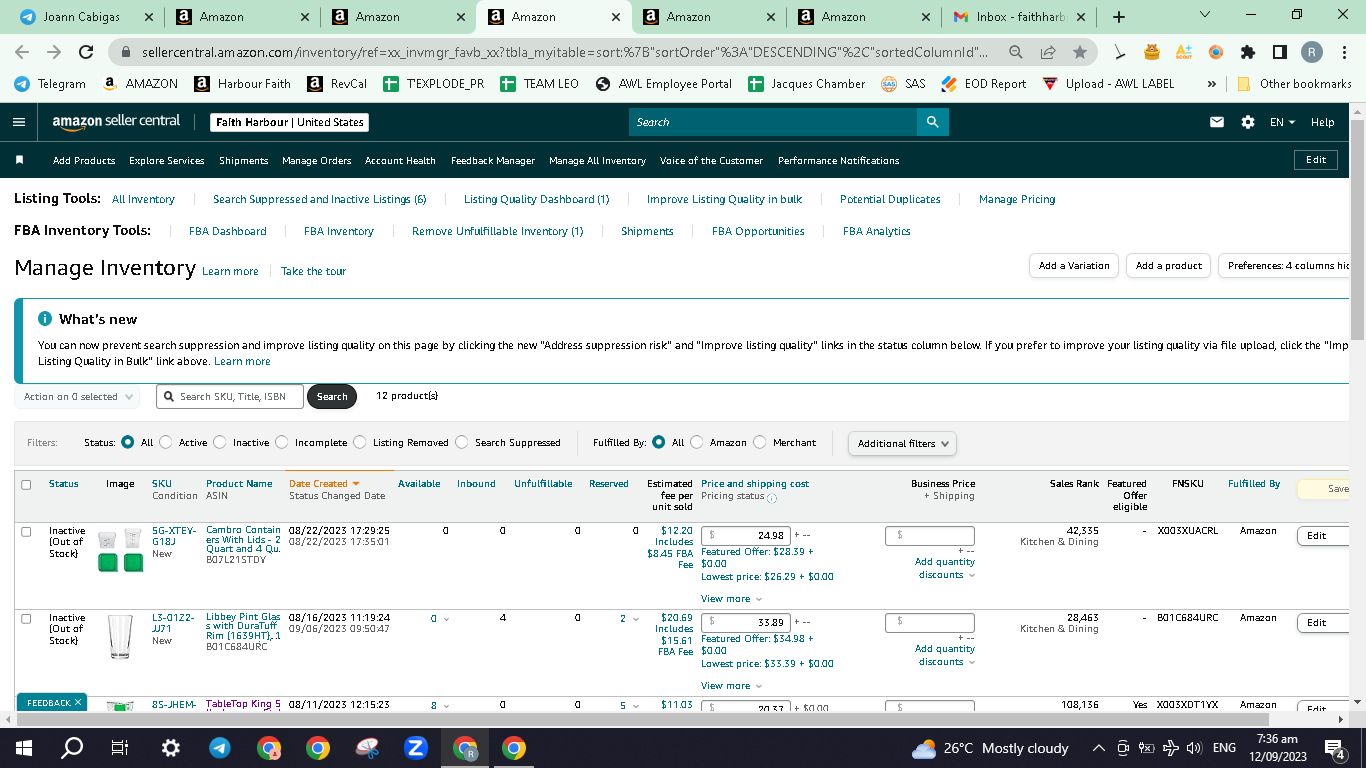Reload the page with refresh icon
The height and width of the screenshot is (768, 1366).
[x=86, y=52]
